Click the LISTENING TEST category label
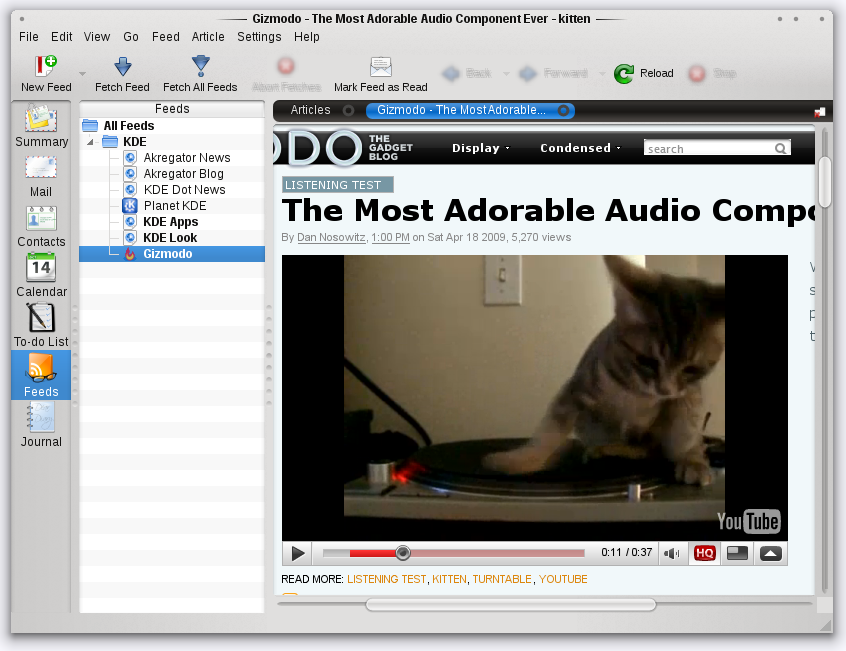846x651 pixels. click(338, 185)
